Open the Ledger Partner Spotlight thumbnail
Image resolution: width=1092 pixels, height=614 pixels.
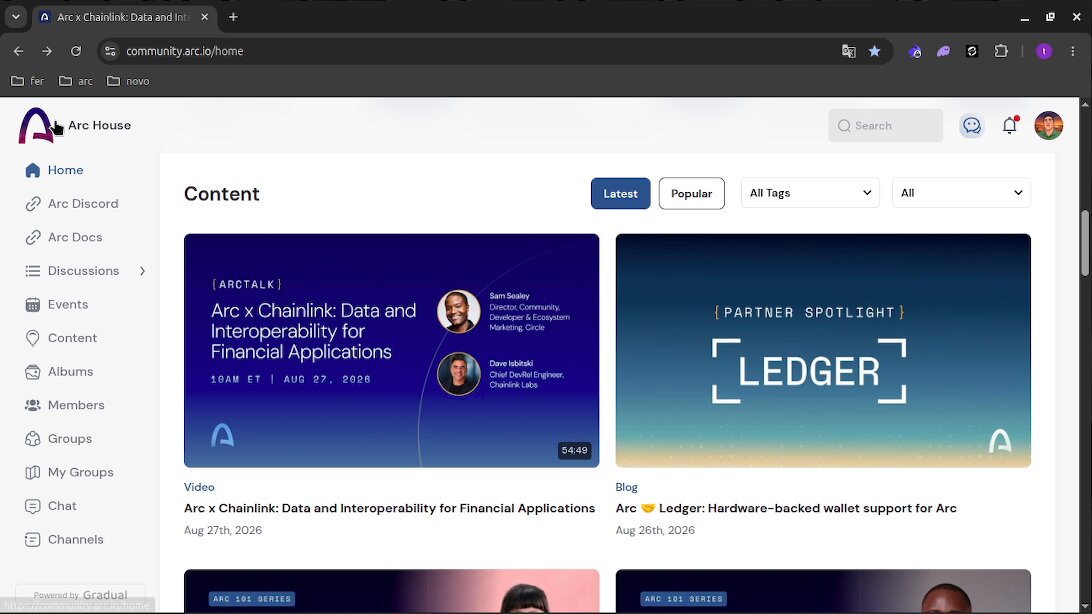(823, 350)
